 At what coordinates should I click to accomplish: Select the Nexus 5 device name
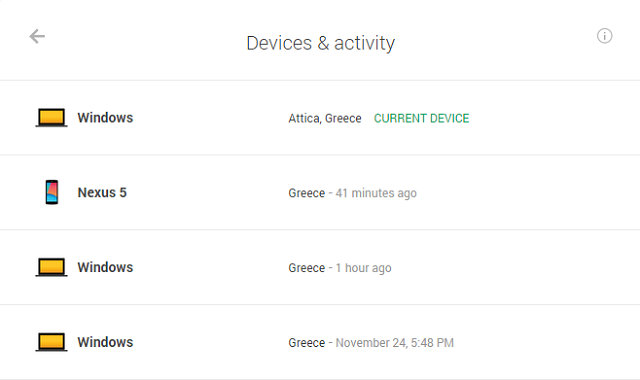102,192
